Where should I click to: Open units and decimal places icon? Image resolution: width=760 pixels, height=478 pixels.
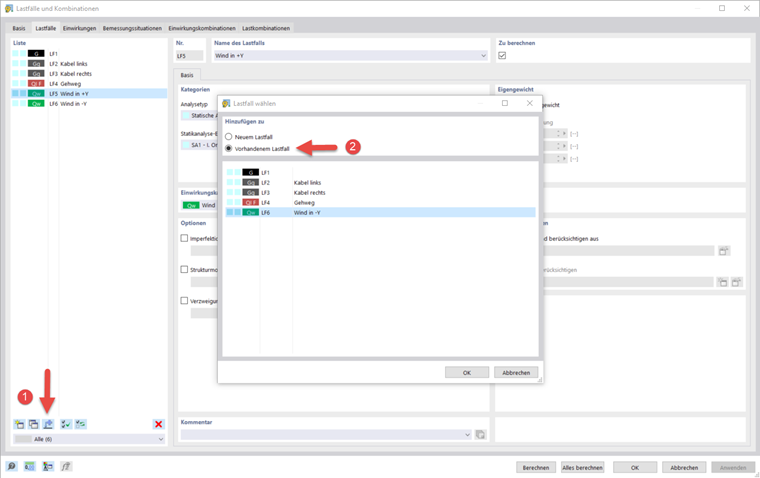click(x=30, y=466)
